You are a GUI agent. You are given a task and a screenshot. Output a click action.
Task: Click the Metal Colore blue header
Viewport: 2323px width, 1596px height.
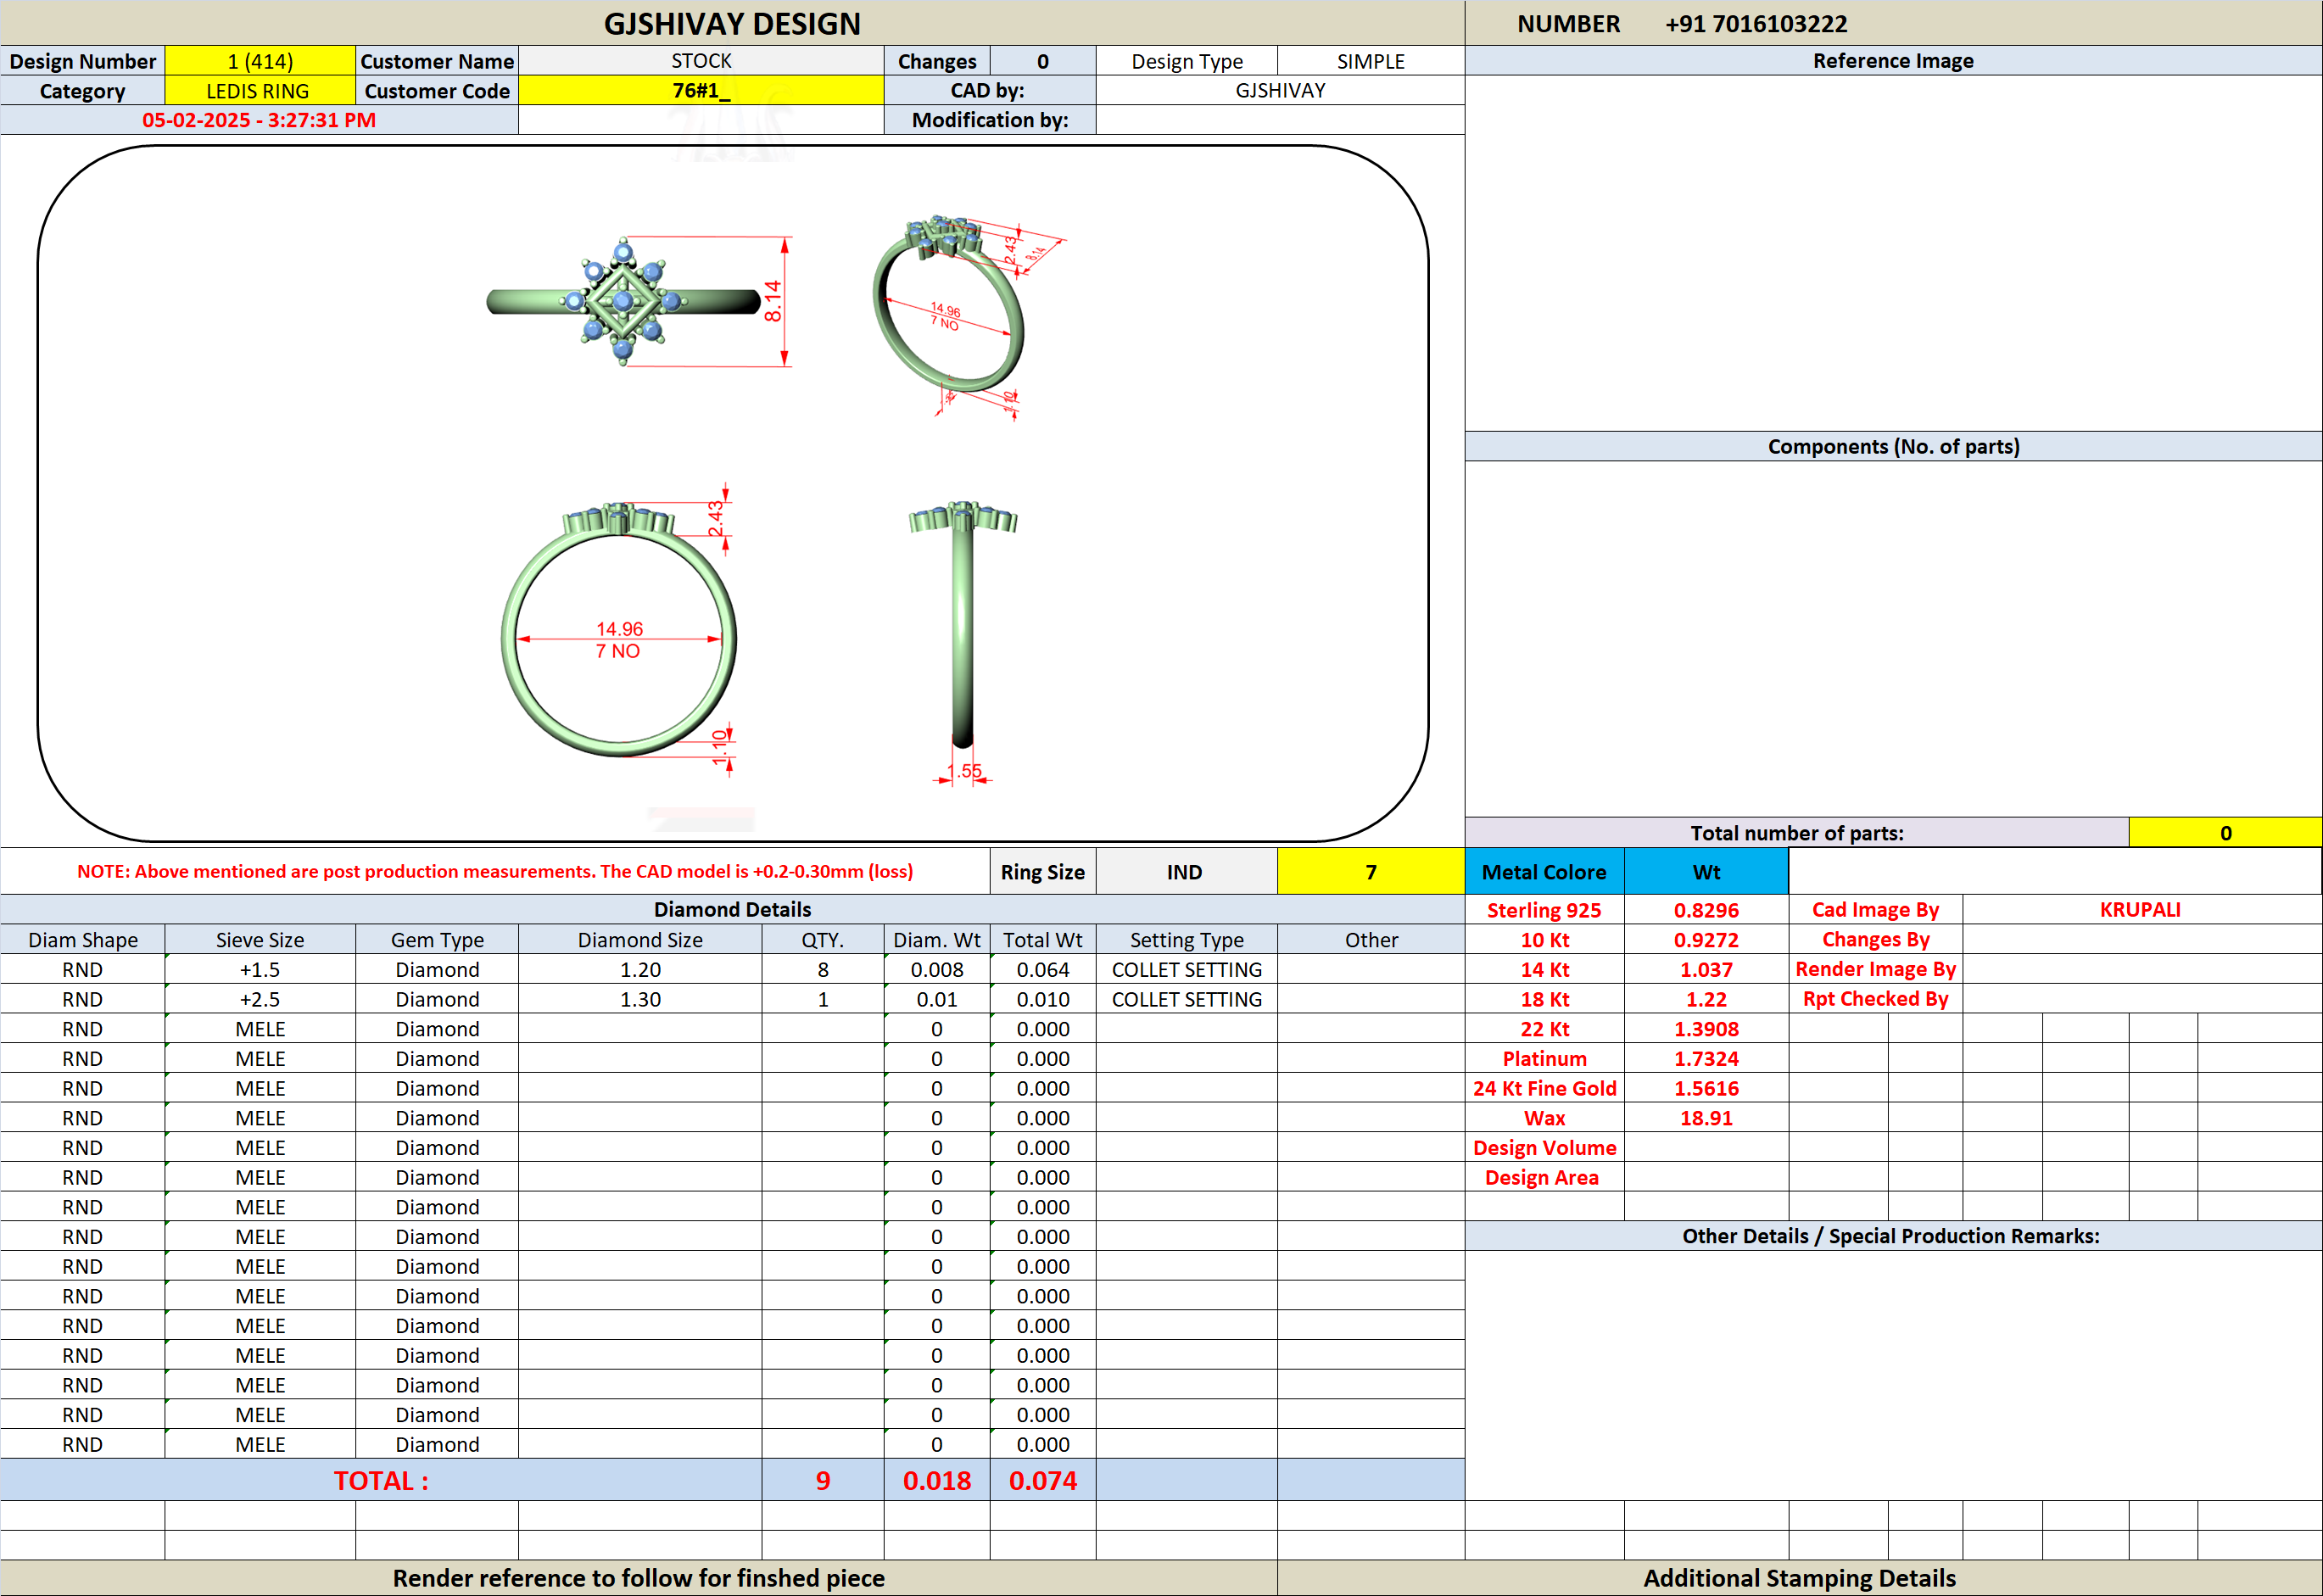click(1544, 872)
